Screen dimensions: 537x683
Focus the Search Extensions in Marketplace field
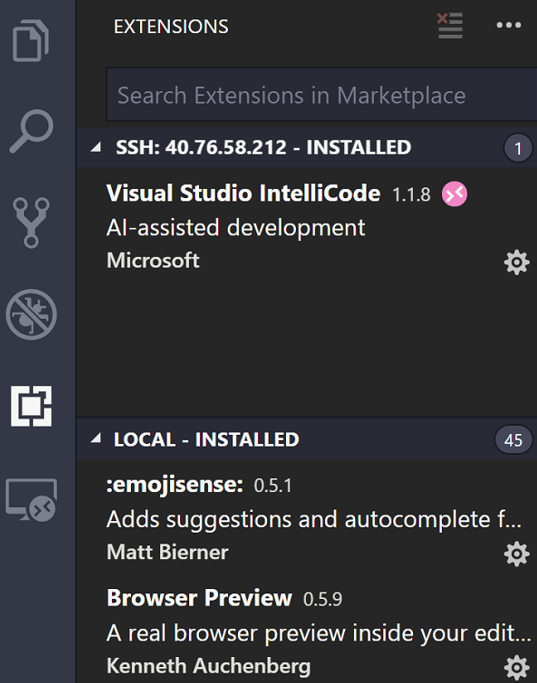click(x=321, y=95)
